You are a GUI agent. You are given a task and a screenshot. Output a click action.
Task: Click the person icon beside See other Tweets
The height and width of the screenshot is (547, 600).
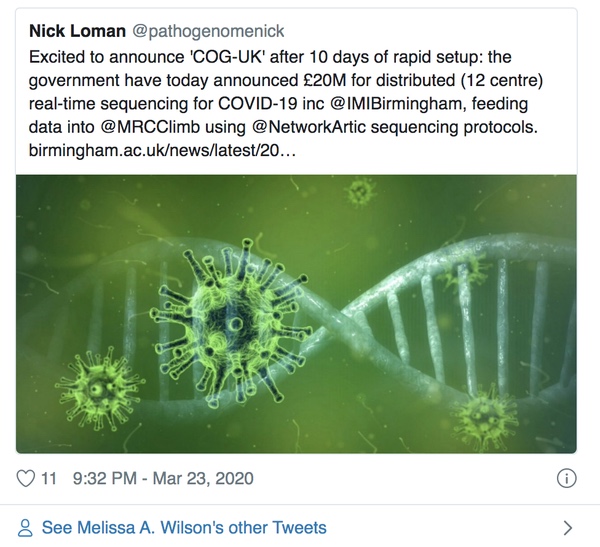click(x=26, y=527)
